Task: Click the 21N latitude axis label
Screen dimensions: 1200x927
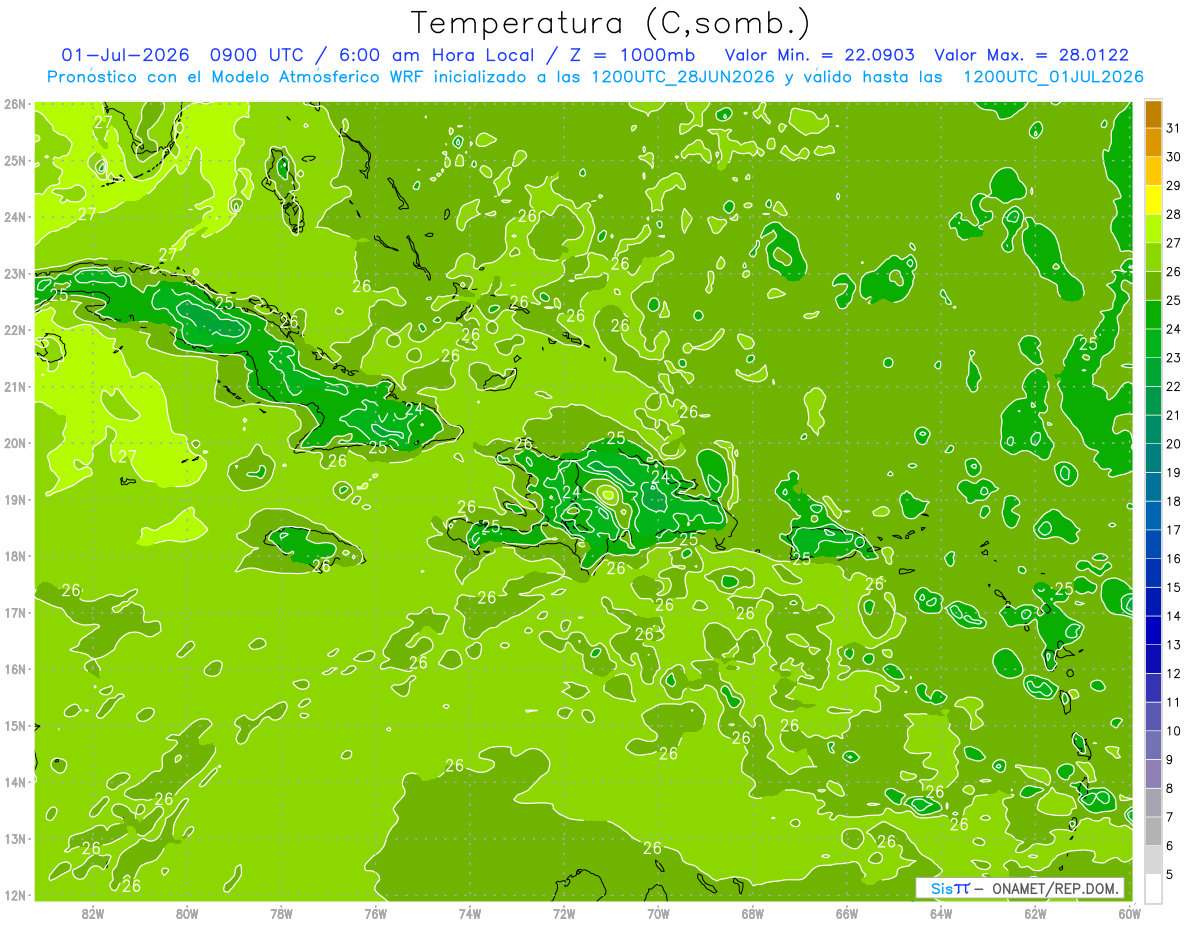Action: click(x=15, y=387)
